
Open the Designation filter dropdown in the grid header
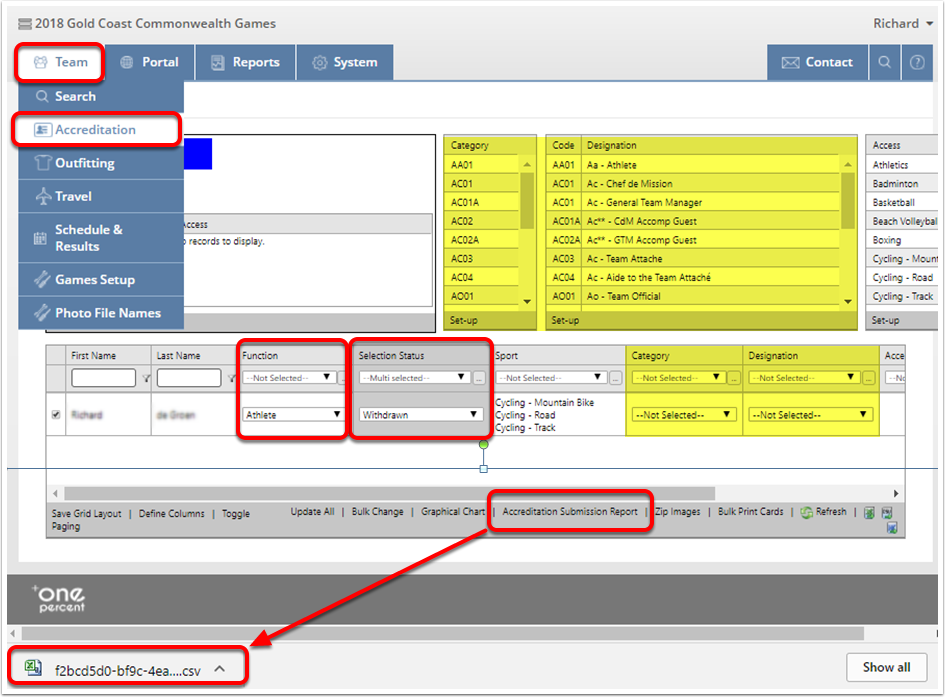pyautogui.click(x=804, y=378)
